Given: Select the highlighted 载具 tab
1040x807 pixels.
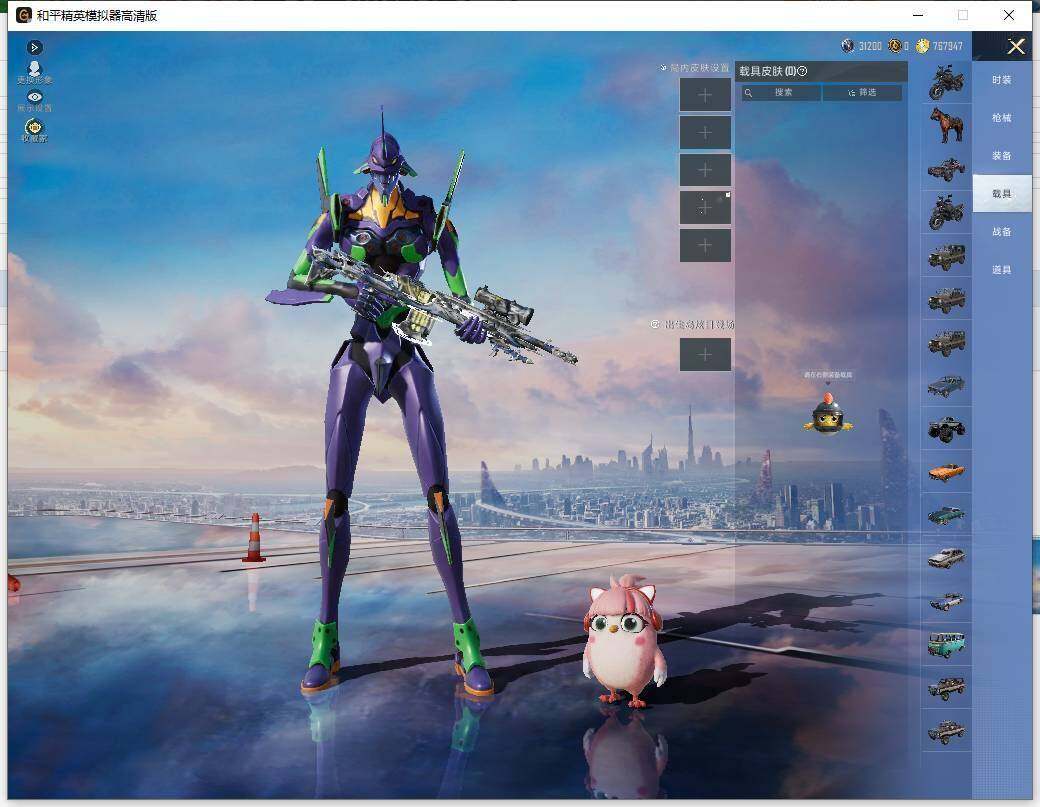Looking at the screenshot, I should [1002, 194].
